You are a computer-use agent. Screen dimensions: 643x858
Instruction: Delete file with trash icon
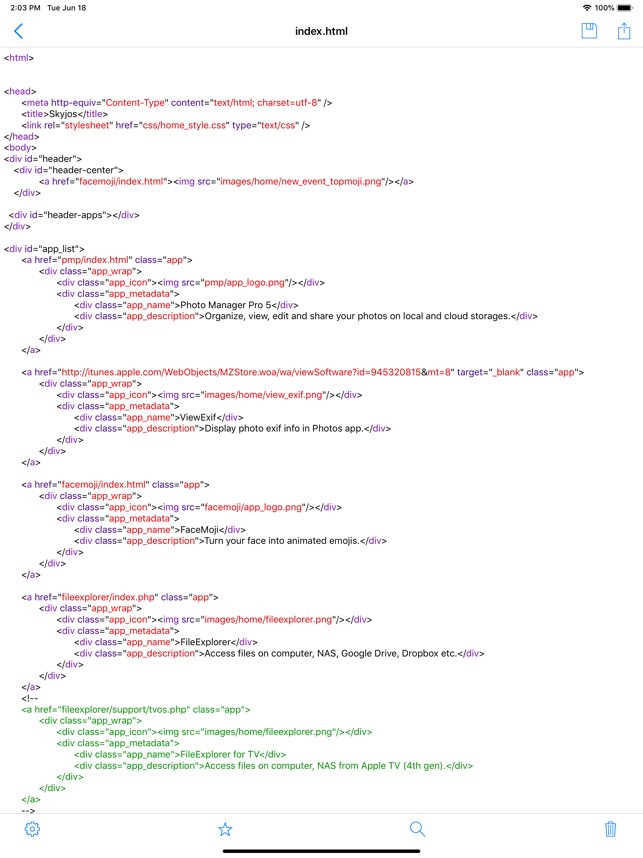coord(611,829)
